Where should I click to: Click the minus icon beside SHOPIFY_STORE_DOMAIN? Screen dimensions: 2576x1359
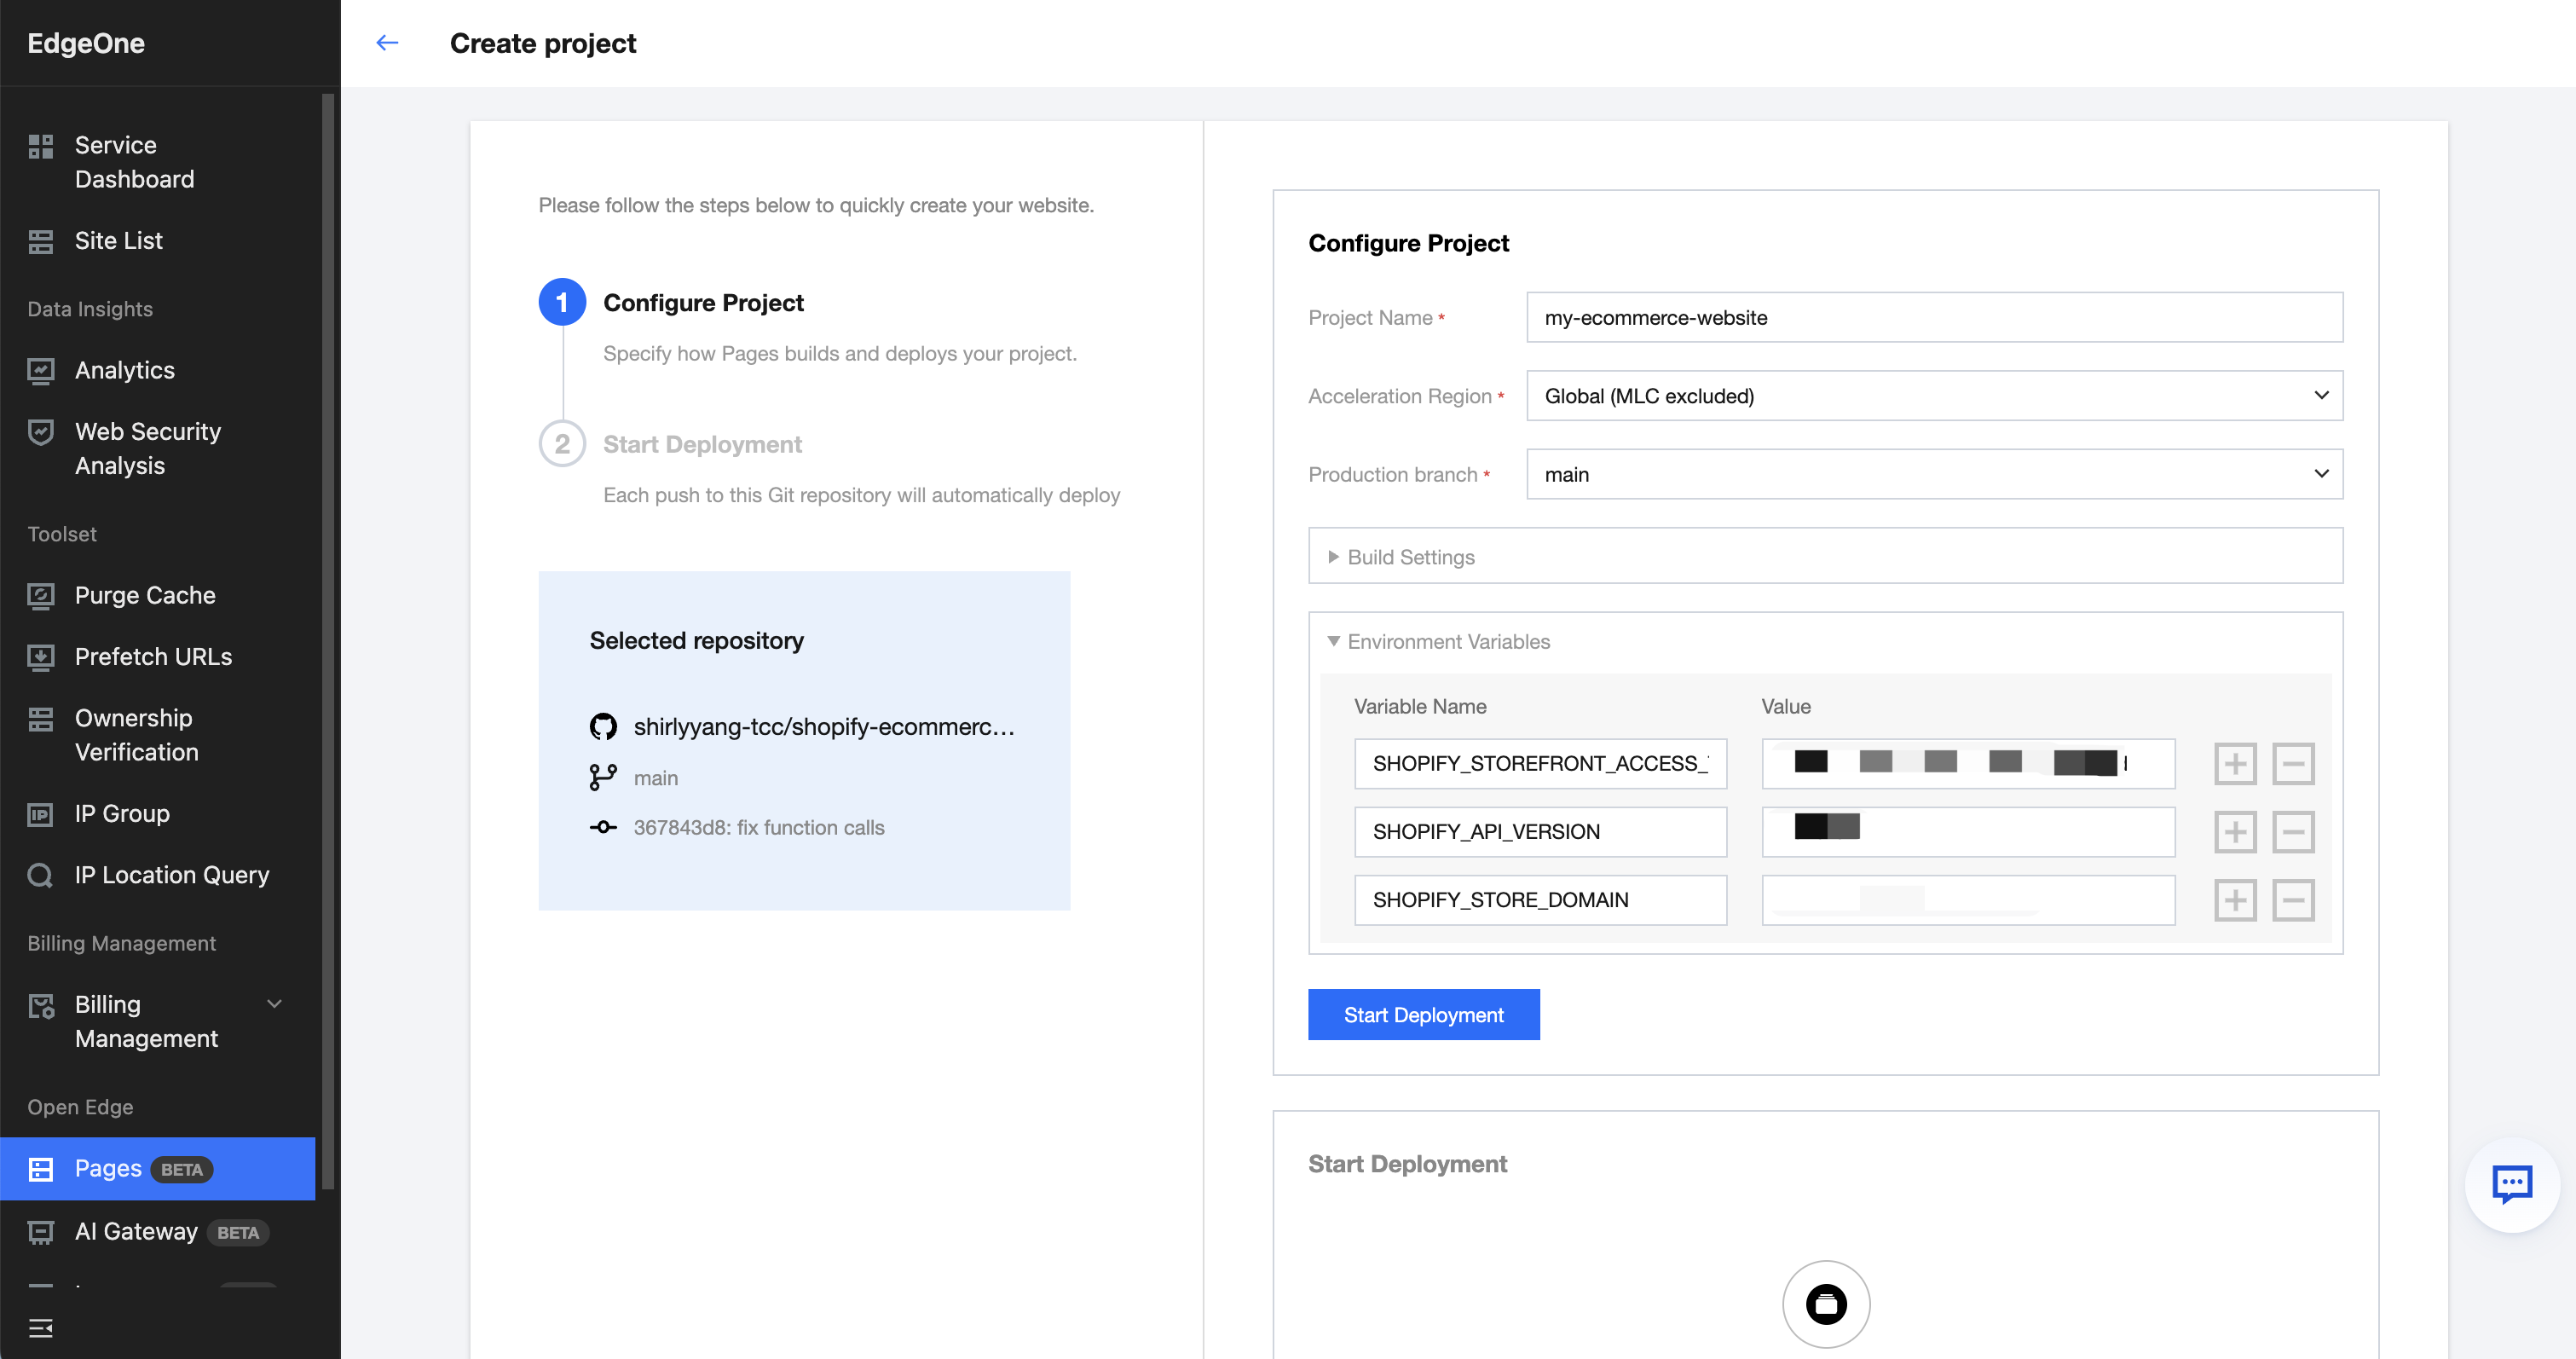(x=2292, y=900)
